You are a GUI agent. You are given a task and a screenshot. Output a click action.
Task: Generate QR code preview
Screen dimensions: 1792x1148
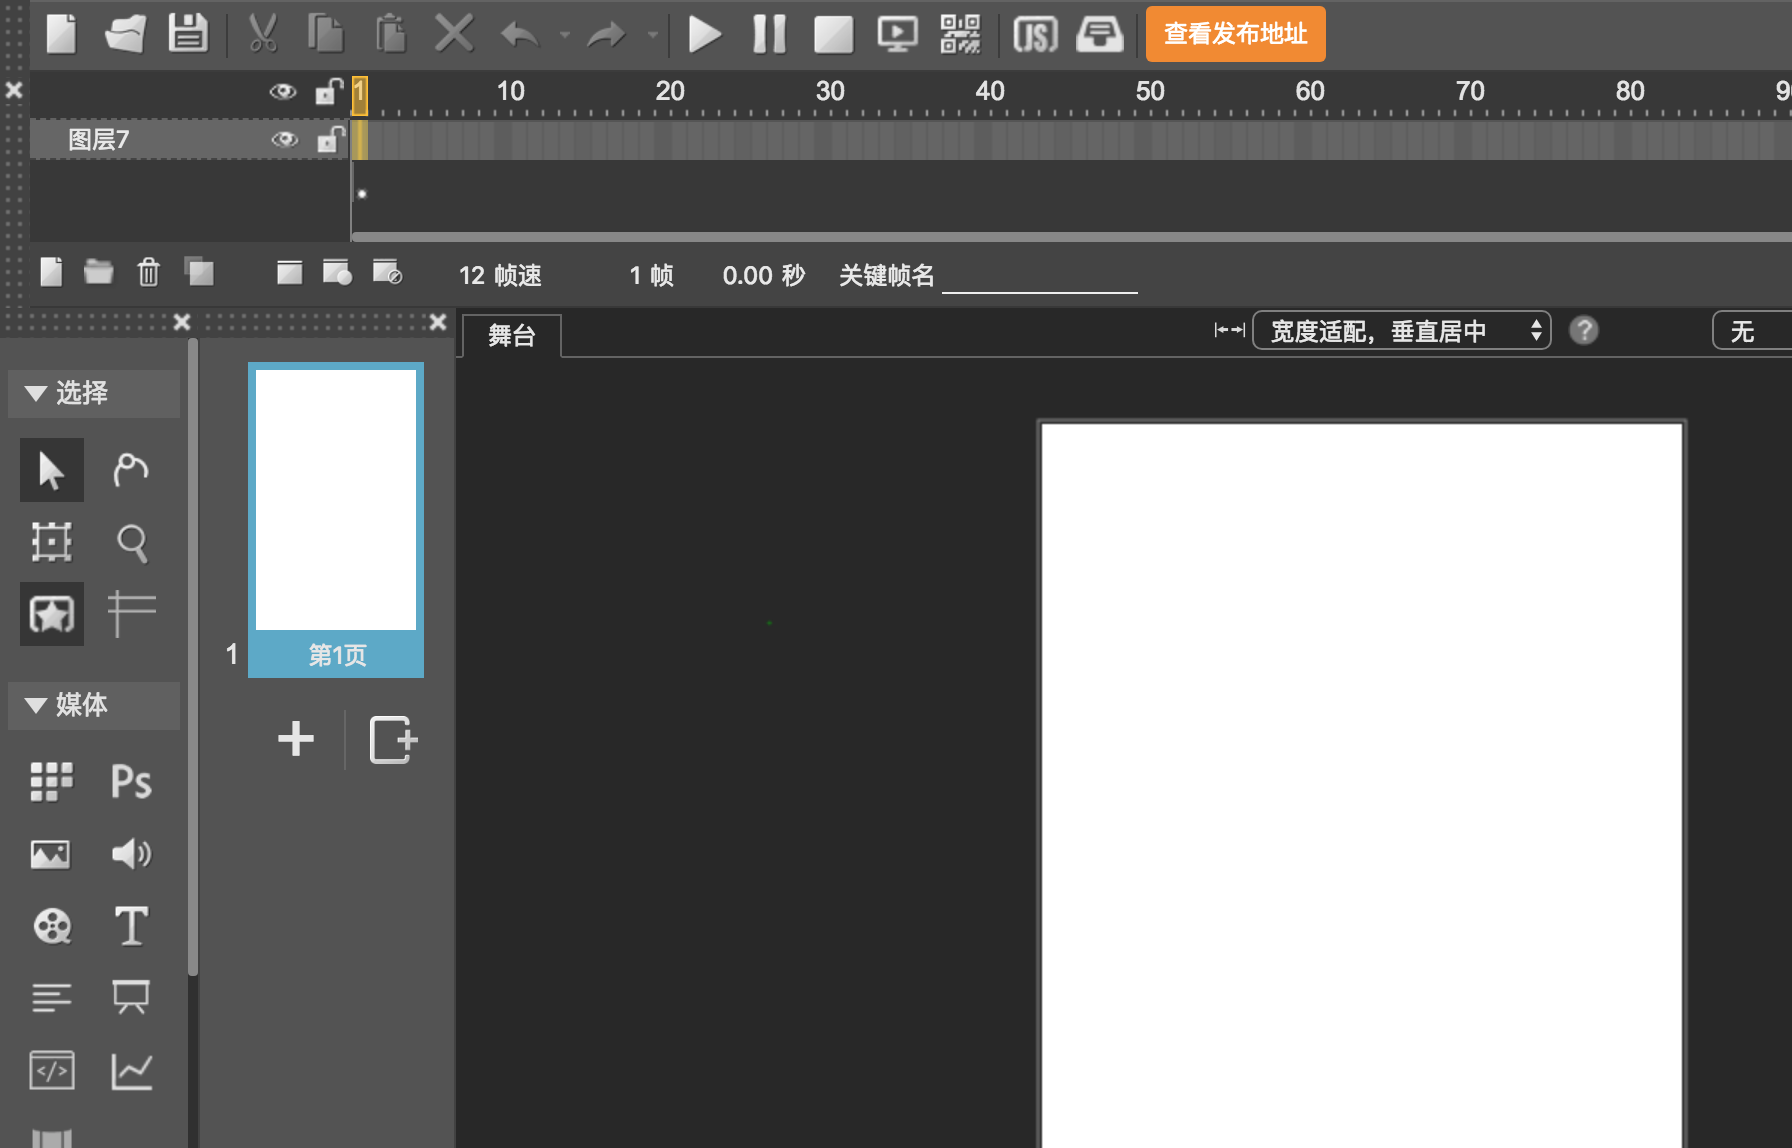(x=961, y=34)
